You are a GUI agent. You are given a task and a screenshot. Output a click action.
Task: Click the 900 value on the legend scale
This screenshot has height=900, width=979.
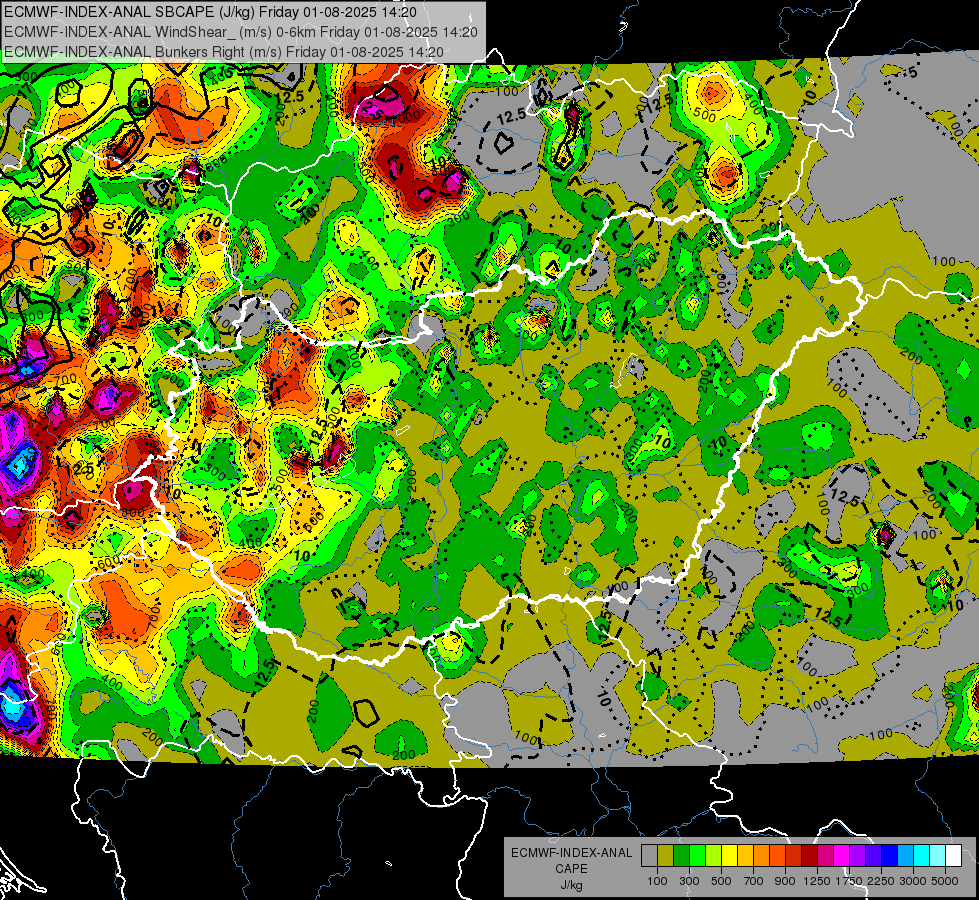point(785,881)
